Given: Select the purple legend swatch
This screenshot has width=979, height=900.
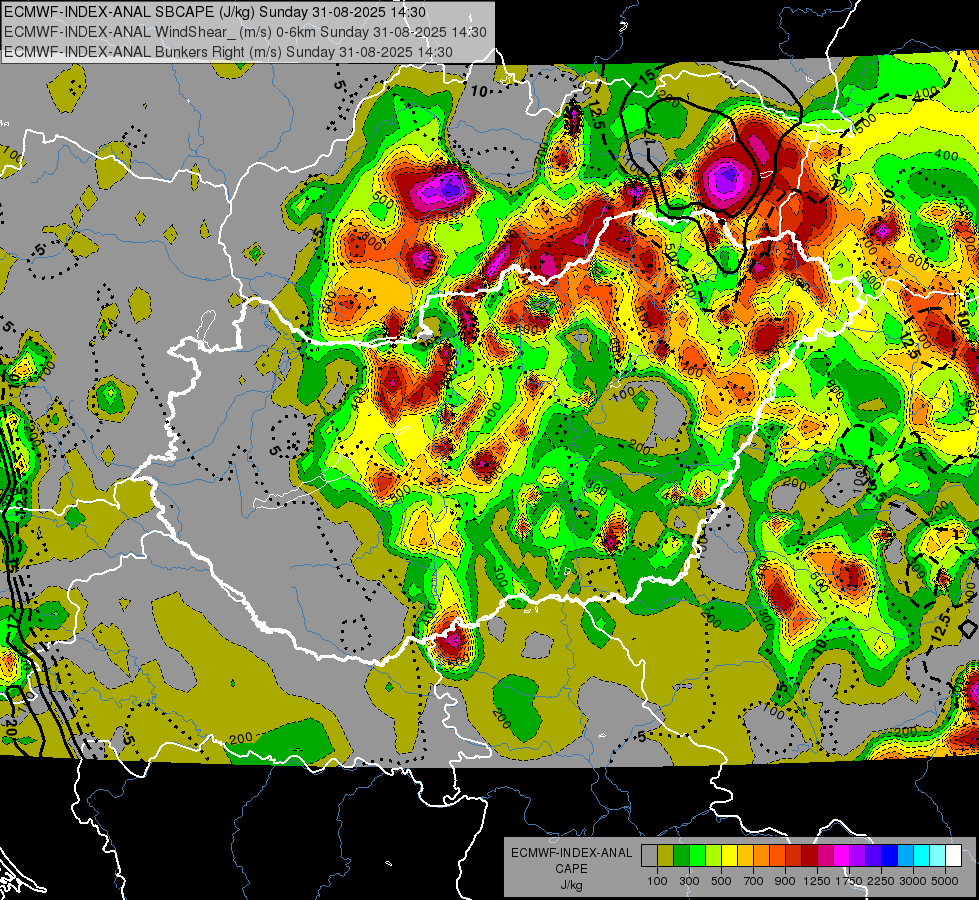Looking at the screenshot, I should [857, 856].
